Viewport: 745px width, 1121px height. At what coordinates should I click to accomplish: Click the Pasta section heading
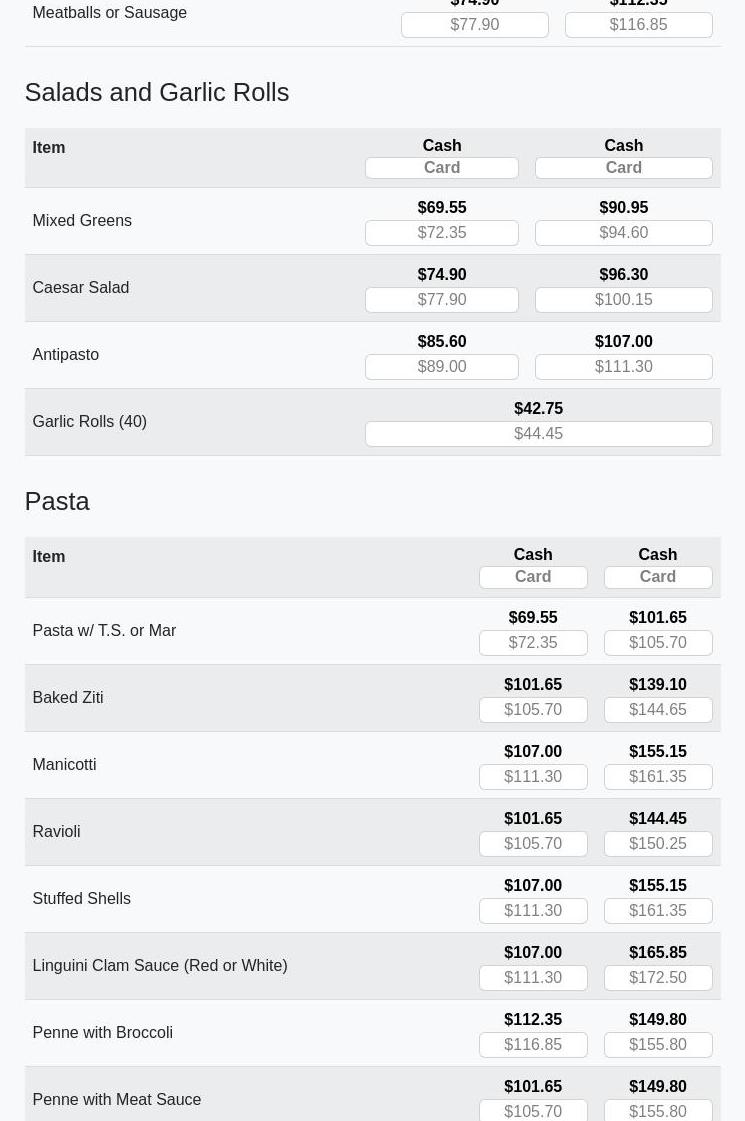click(x=57, y=501)
